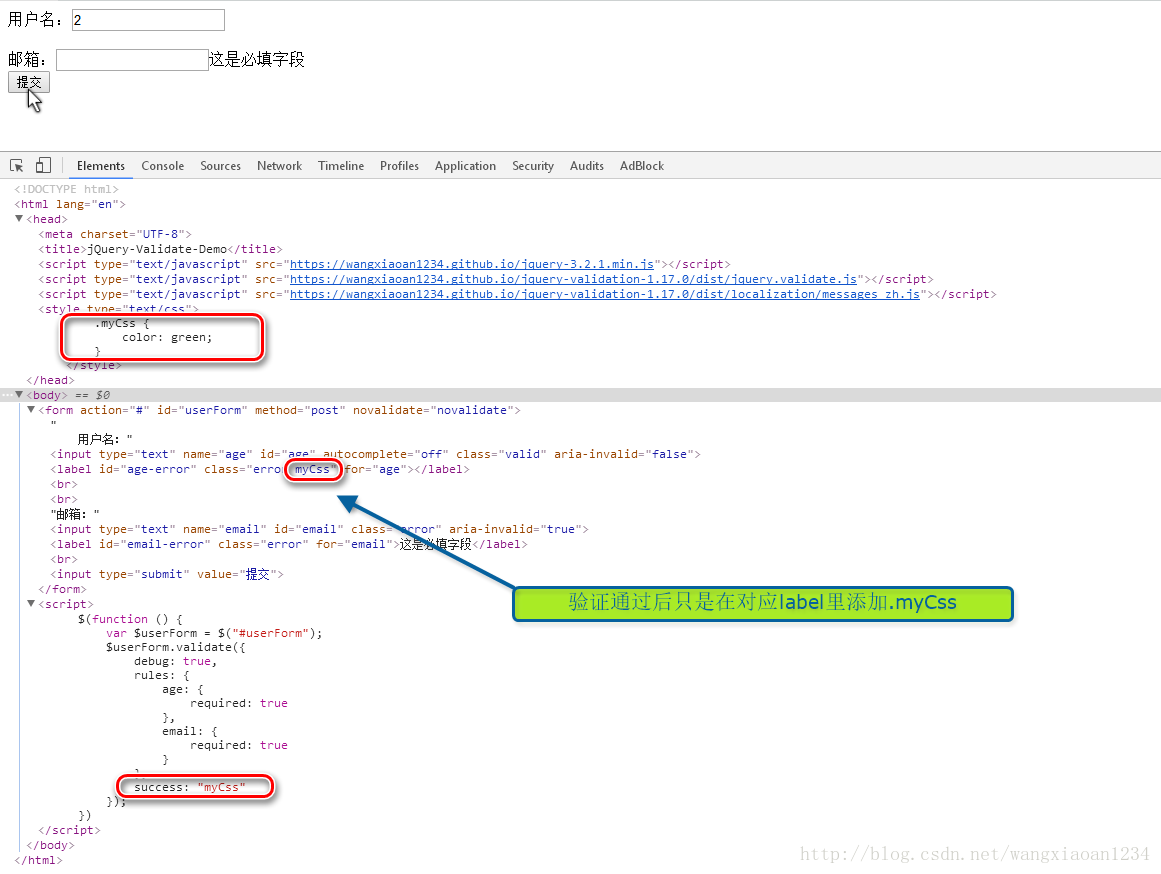
Task: Click the var $userForm code line
Action: coord(214,633)
